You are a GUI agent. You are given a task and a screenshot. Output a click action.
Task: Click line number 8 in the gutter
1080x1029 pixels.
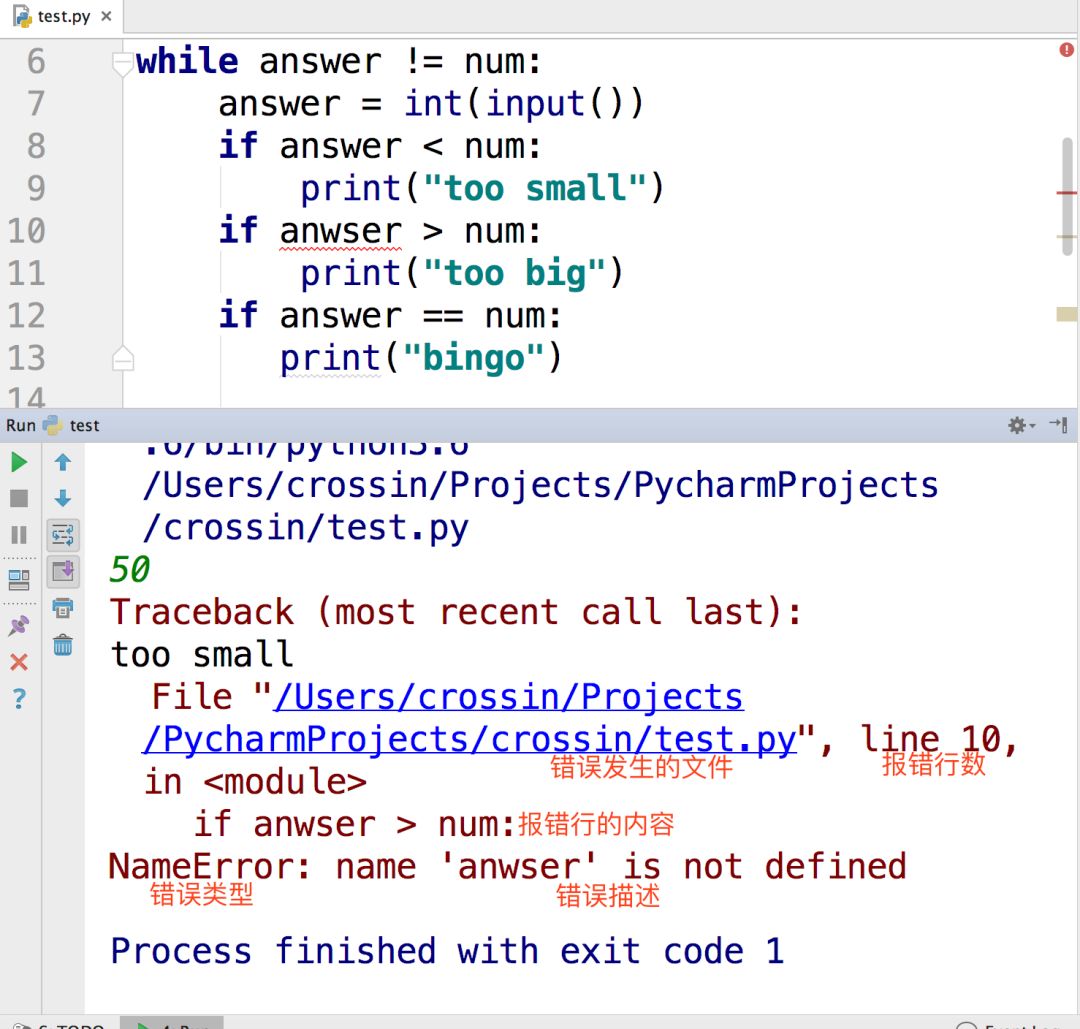[x=36, y=146]
